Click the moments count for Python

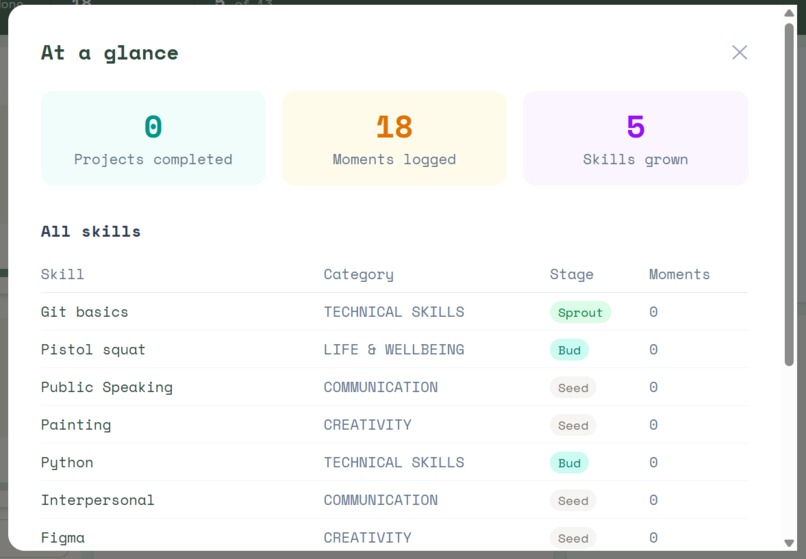pos(653,462)
